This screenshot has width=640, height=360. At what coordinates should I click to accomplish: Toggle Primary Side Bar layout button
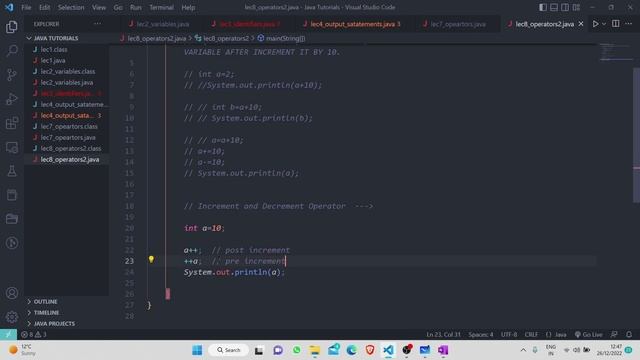[543, 7]
